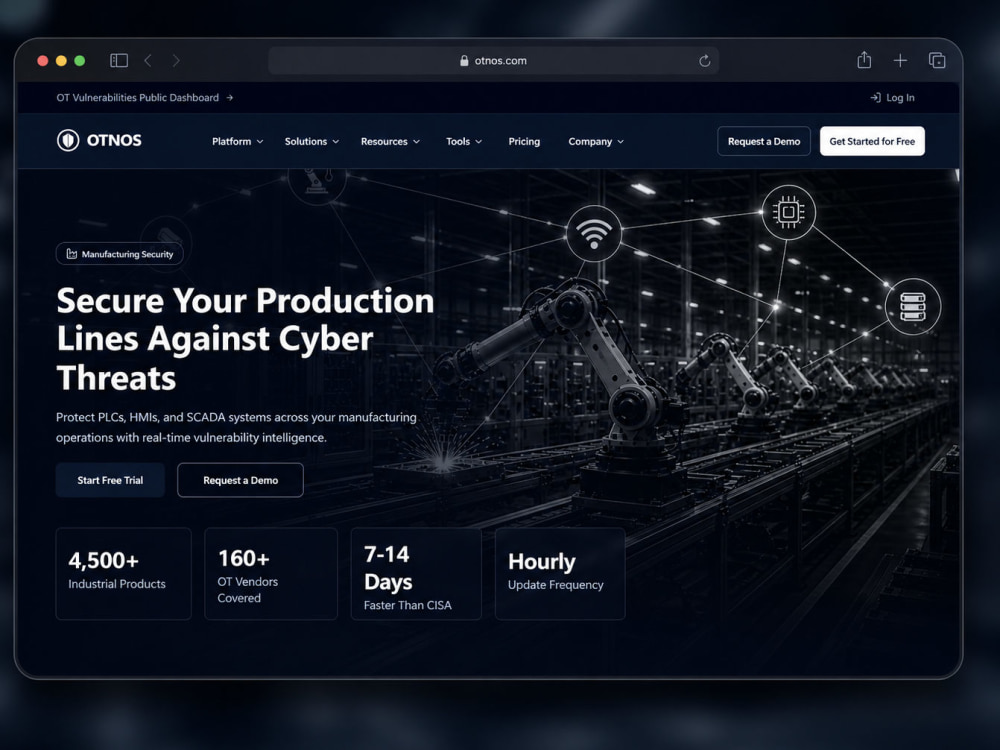Viewport: 1000px width, 750px height.
Task: Click the Log In arrow icon
Action: point(876,98)
